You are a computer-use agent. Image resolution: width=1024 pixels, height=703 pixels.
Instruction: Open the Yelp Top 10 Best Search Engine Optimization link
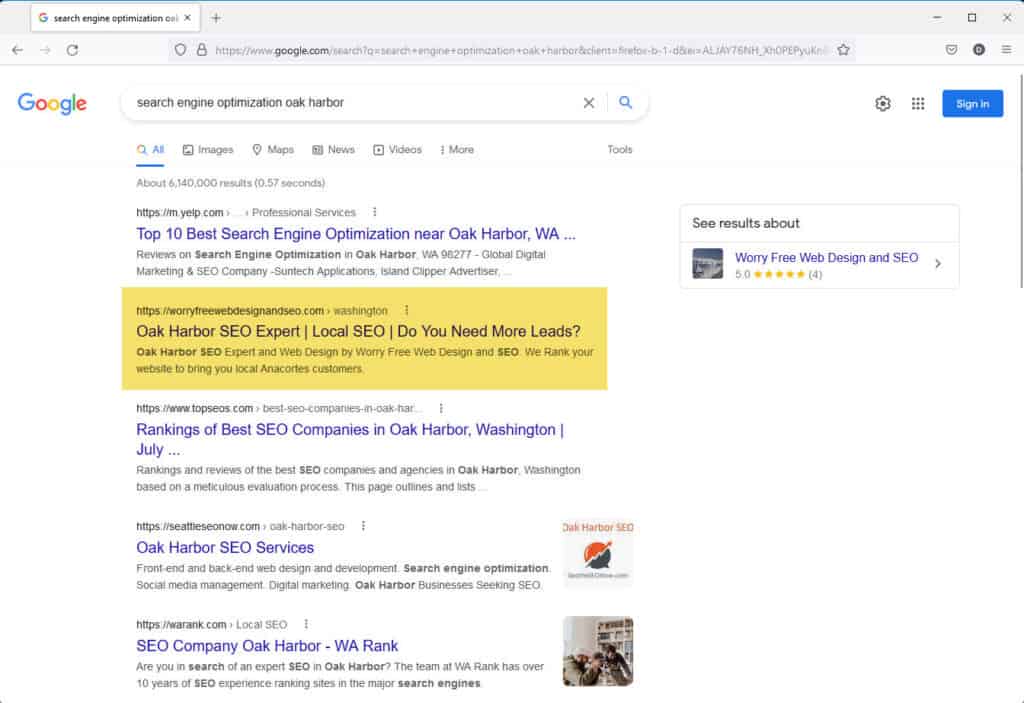[x=356, y=234]
